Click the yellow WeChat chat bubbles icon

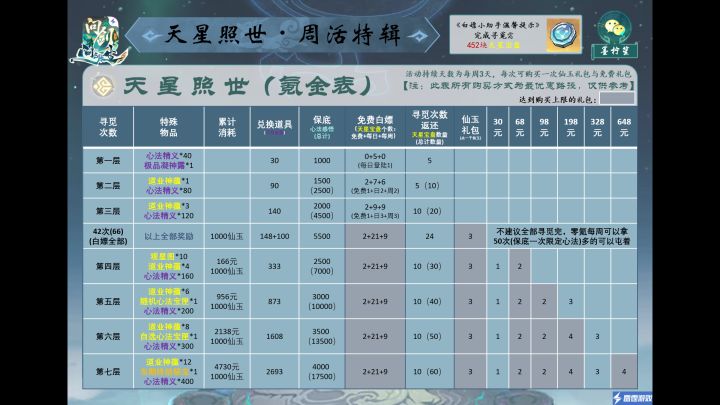pyautogui.click(x=614, y=28)
